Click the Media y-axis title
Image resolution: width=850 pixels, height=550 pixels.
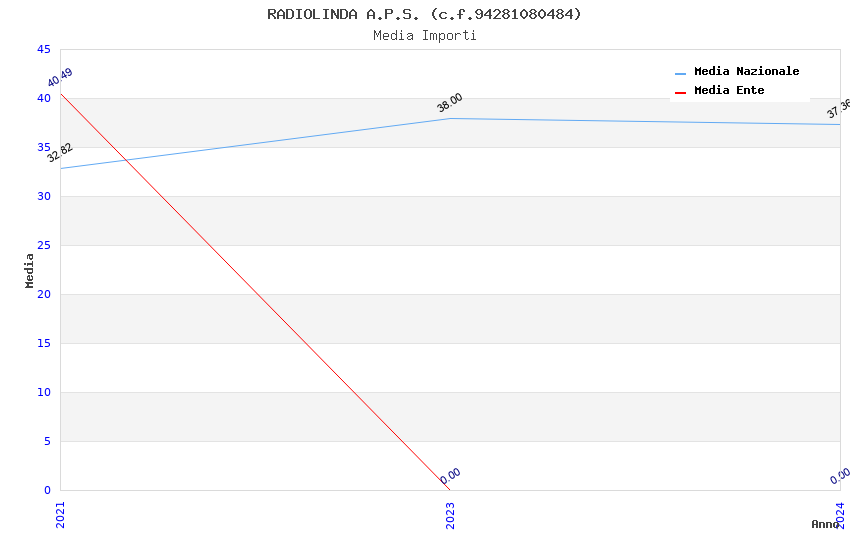[x=30, y=270]
